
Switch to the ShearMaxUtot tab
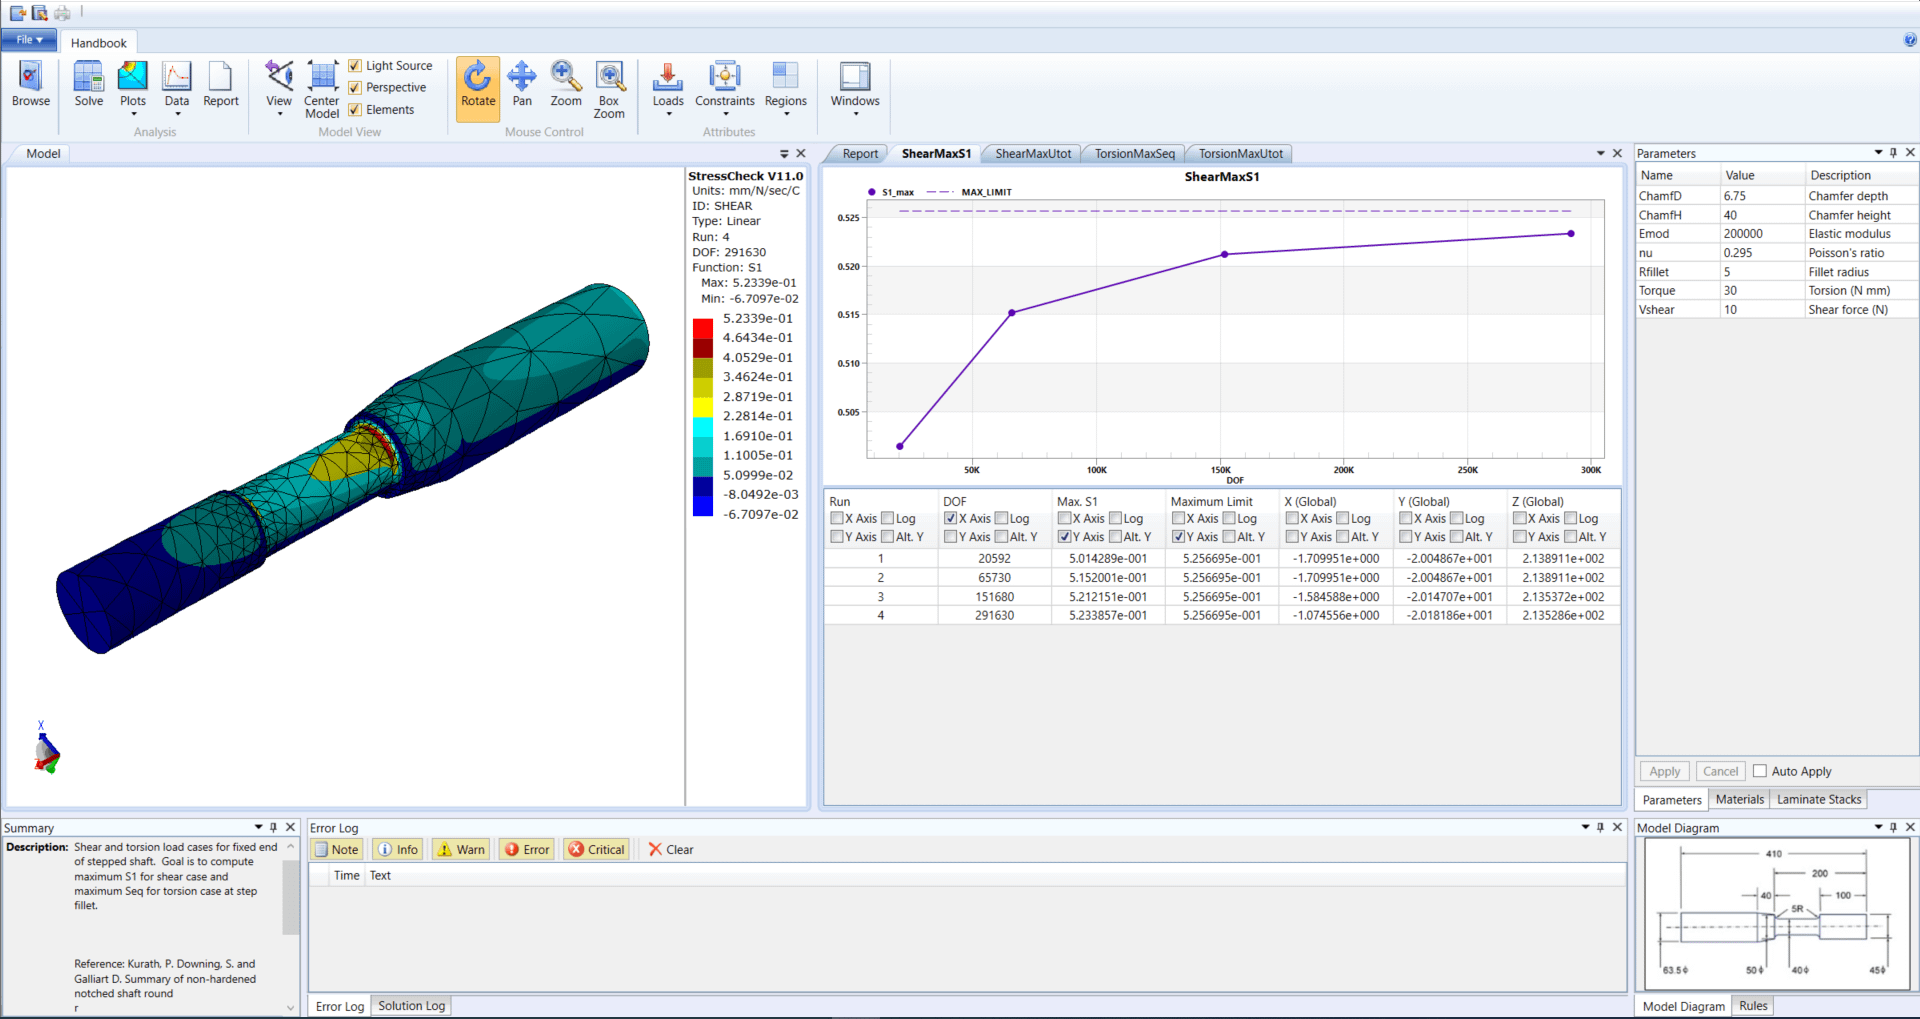coord(1033,154)
